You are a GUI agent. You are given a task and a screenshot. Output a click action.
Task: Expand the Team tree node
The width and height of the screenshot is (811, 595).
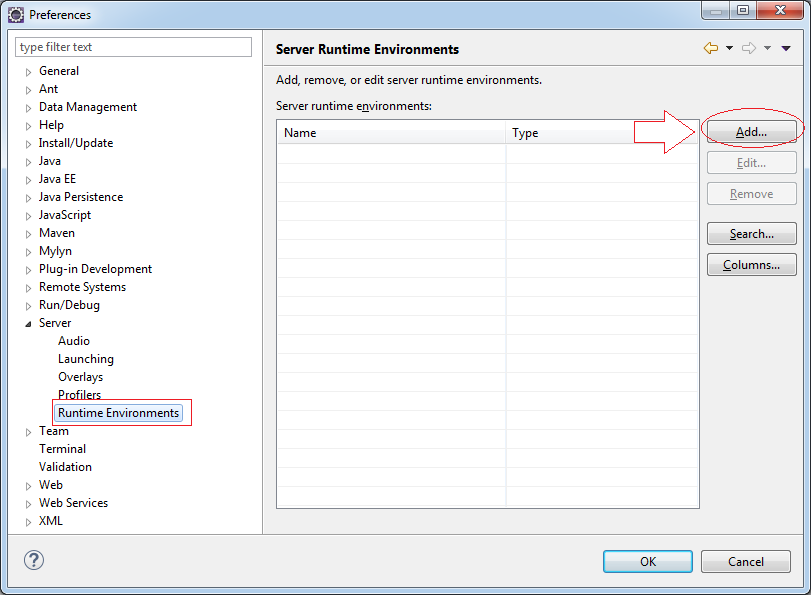point(28,432)
